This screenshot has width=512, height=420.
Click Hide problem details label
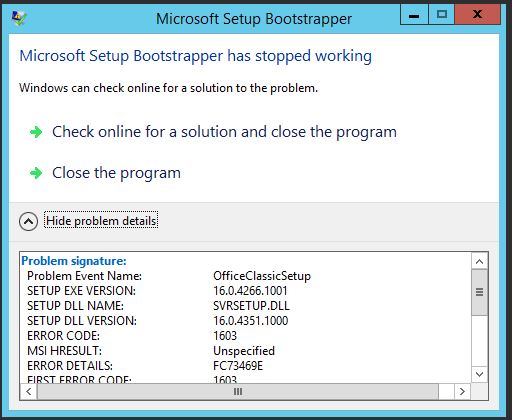click(101, 221)
